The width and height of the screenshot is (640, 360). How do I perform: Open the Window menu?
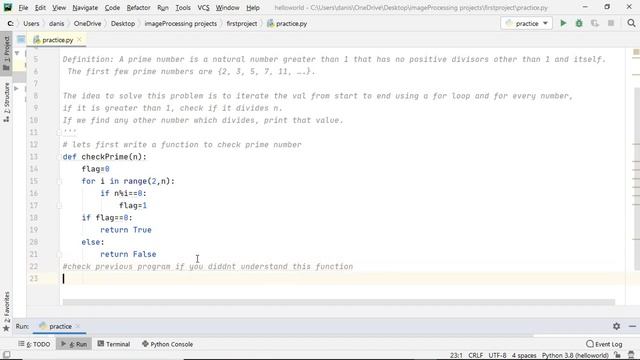tap(227, 7)
